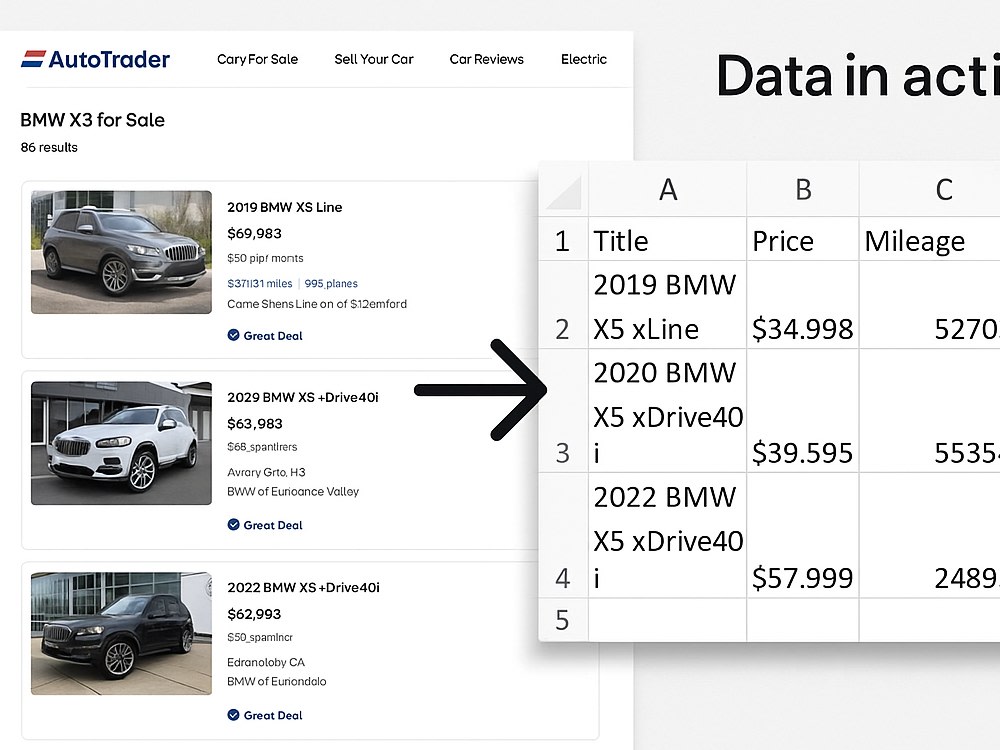Click the Title header cell
Screen dimensions: 1000x750
click(x=667, y=240)
